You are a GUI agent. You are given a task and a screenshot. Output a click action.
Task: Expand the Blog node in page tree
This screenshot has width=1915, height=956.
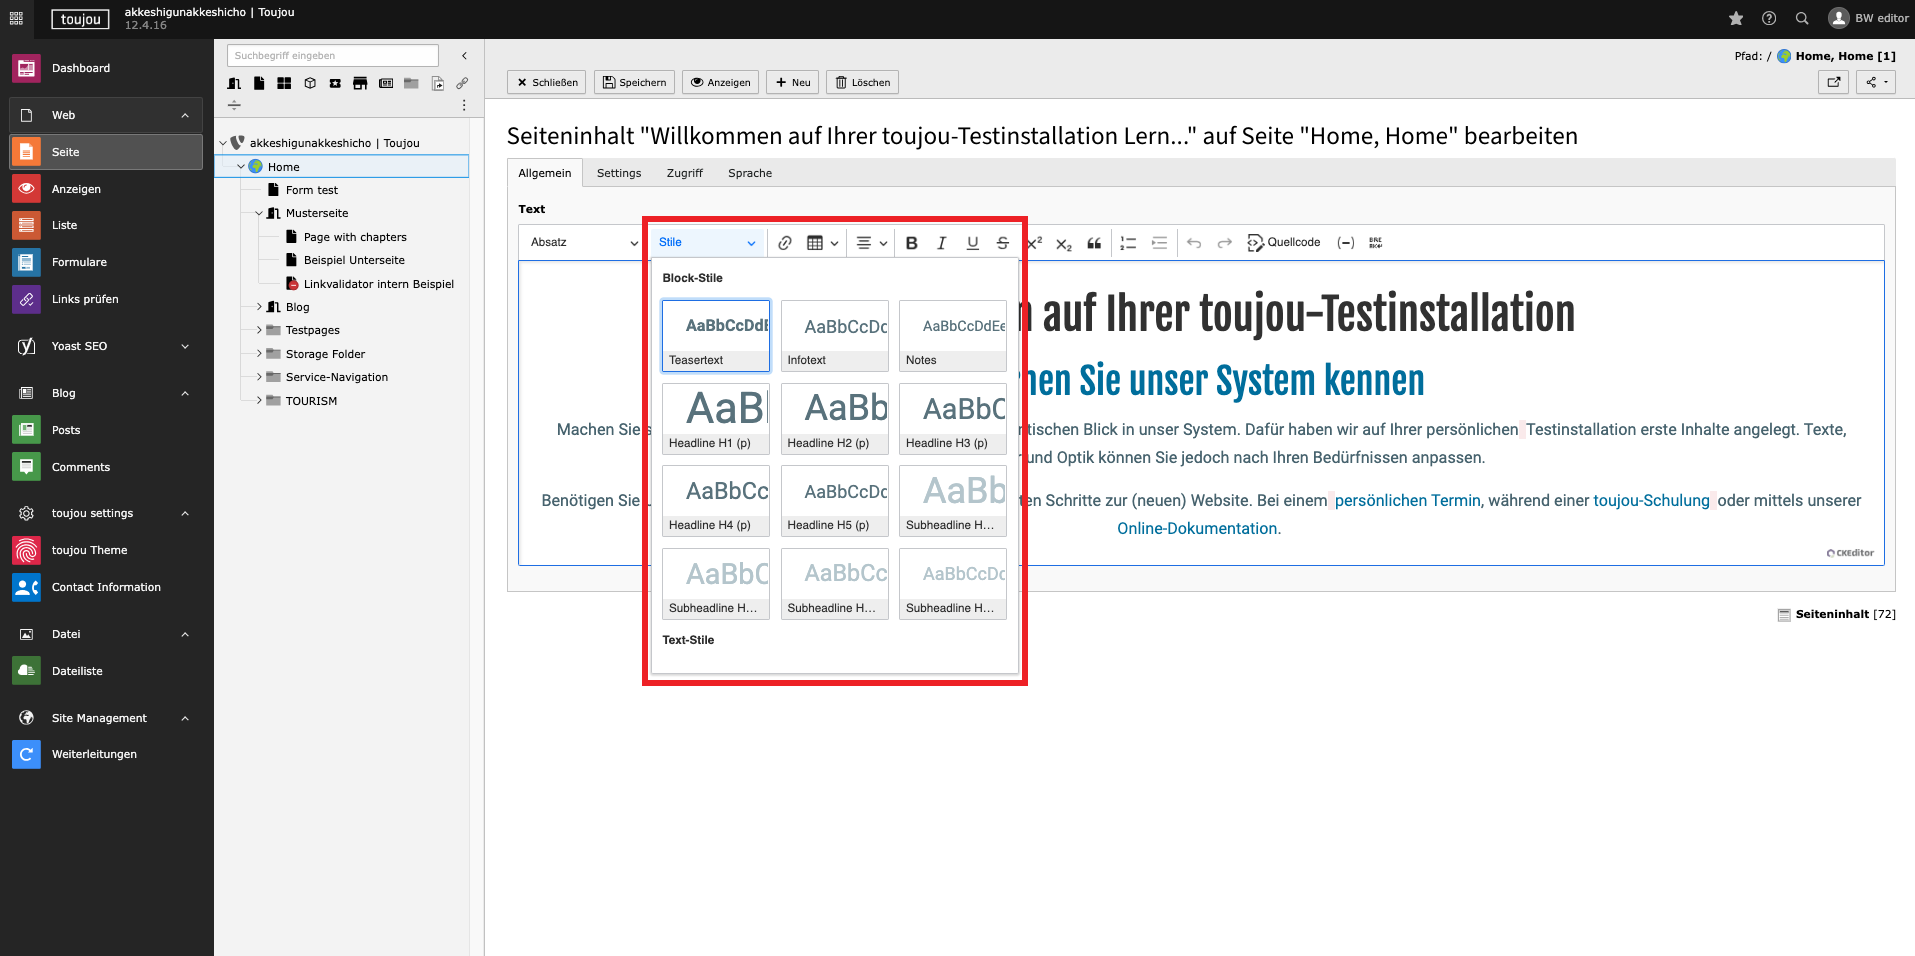click(x=259, y=307)
